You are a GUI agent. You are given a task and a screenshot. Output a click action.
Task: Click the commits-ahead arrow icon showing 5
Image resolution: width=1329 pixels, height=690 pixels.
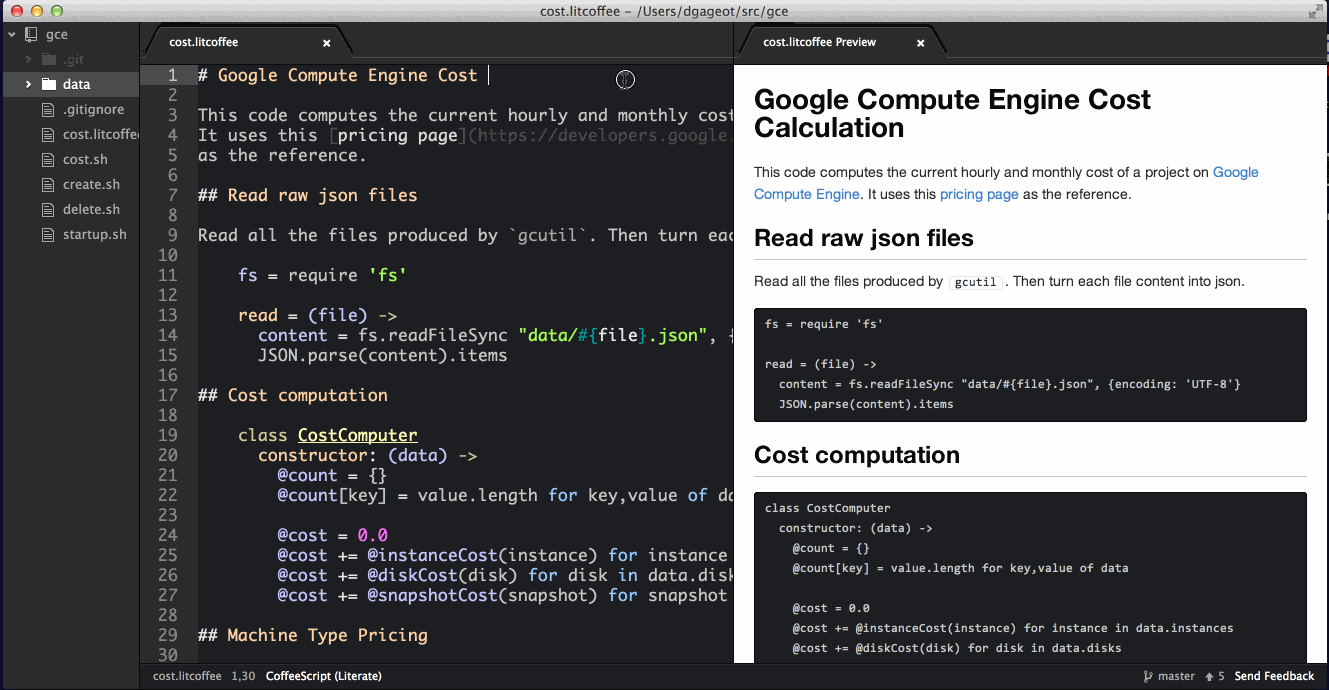[x=1208, y=676]
